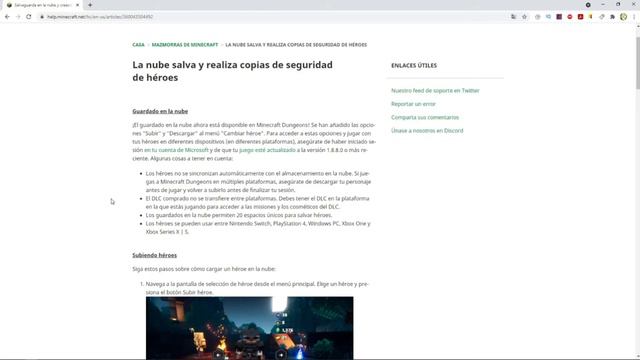The image size is (640, 360).
Task: Click the page's vertical scrollbar thumb
Action: pos(638,62)
